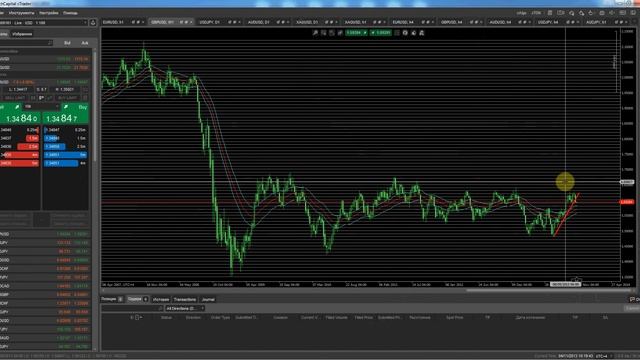Screen dimensions: 640x360
Task: Switch to the Transactions tab
Action: click(x=185, y=299)
